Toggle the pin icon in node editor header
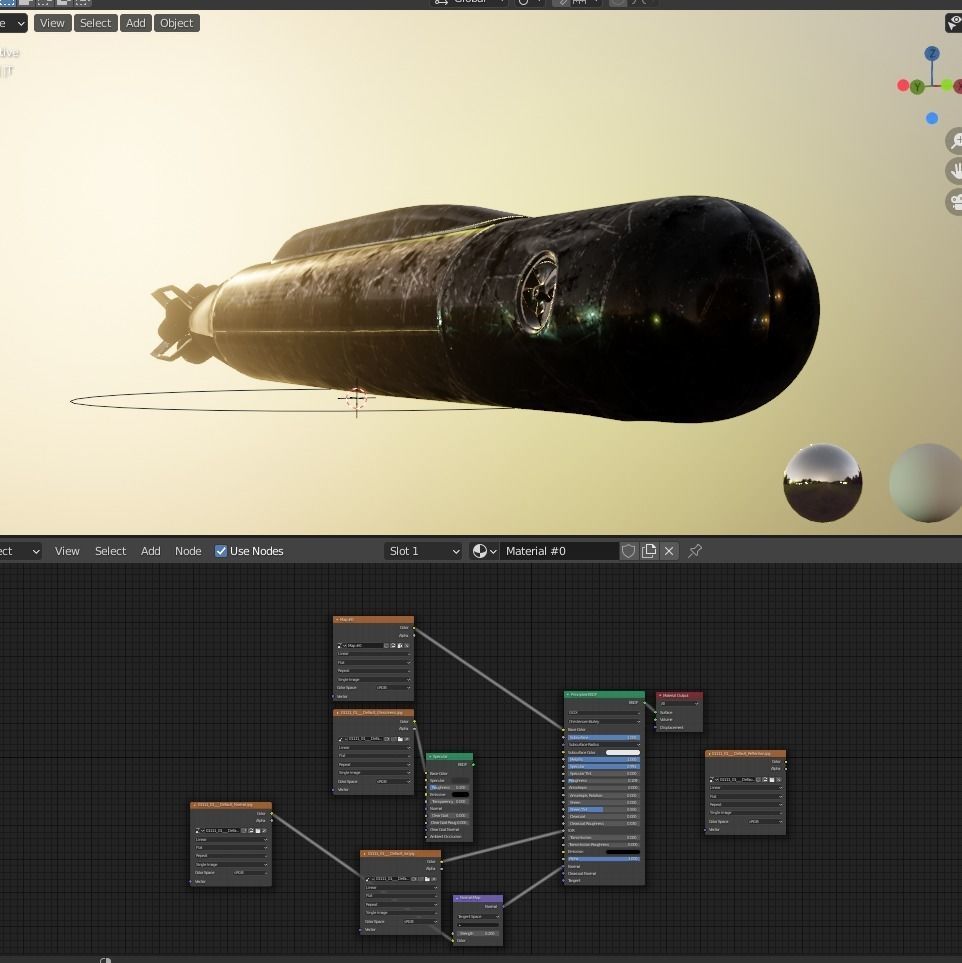The image size is (962, 963). (x=695, y=551)
